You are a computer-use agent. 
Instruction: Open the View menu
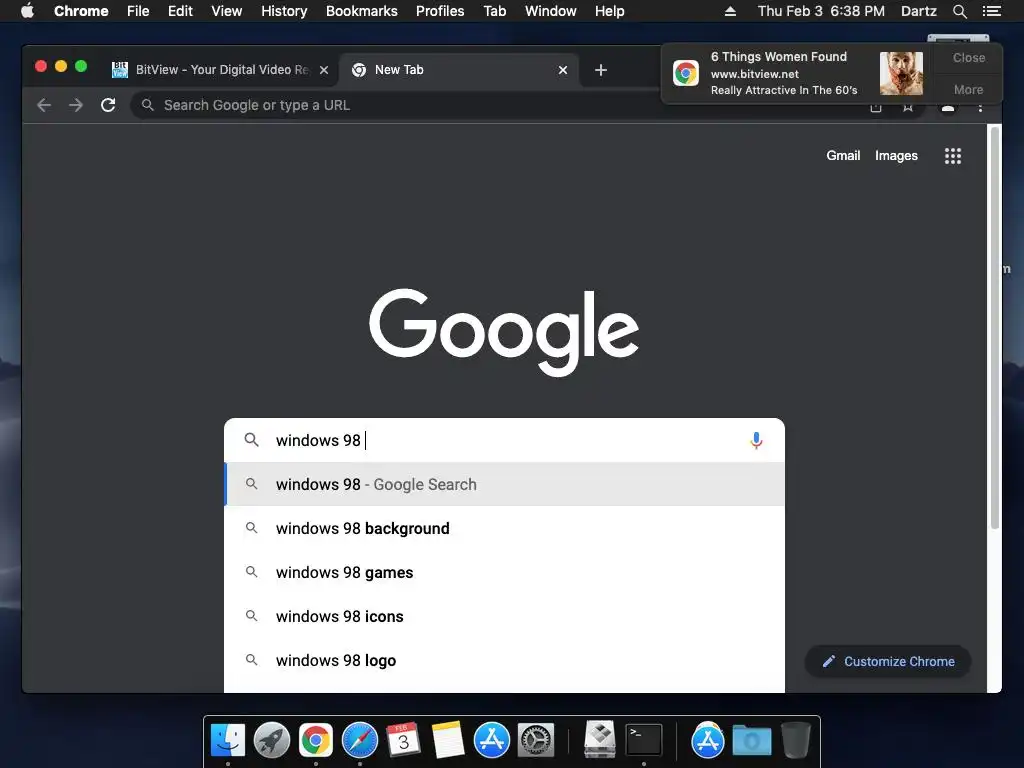pos(227,11)
